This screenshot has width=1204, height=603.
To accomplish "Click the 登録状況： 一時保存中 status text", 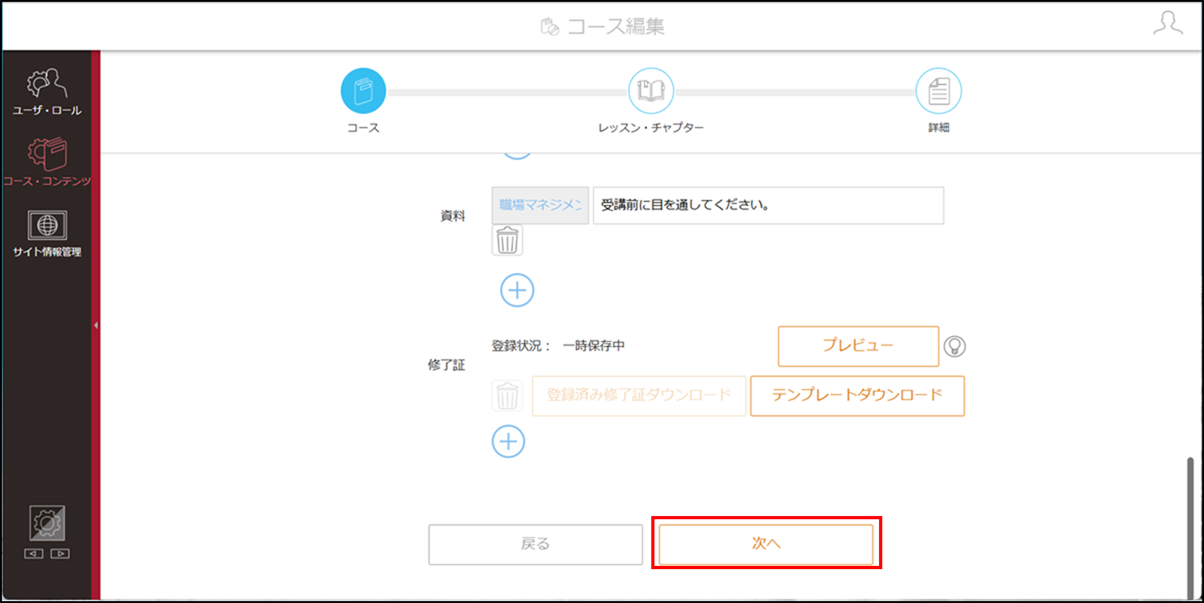I will coord(559,346).
